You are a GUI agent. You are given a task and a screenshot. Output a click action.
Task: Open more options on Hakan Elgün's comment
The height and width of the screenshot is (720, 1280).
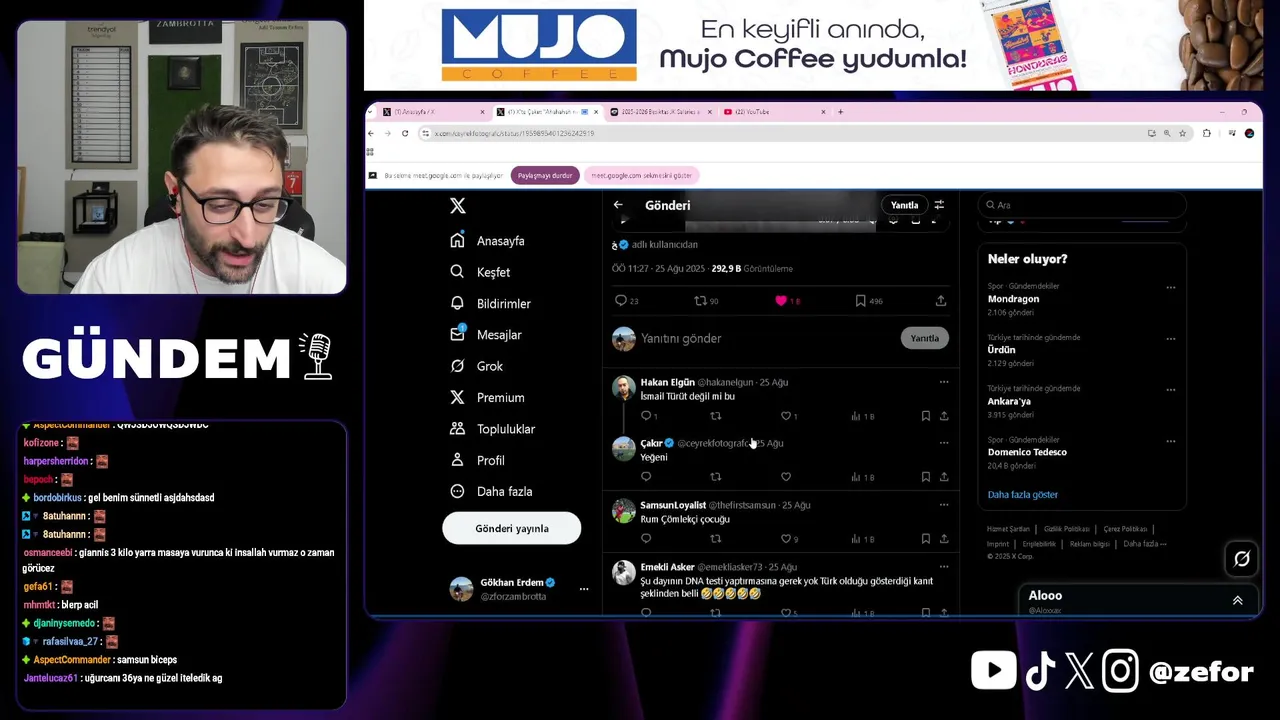coord(944,382)
